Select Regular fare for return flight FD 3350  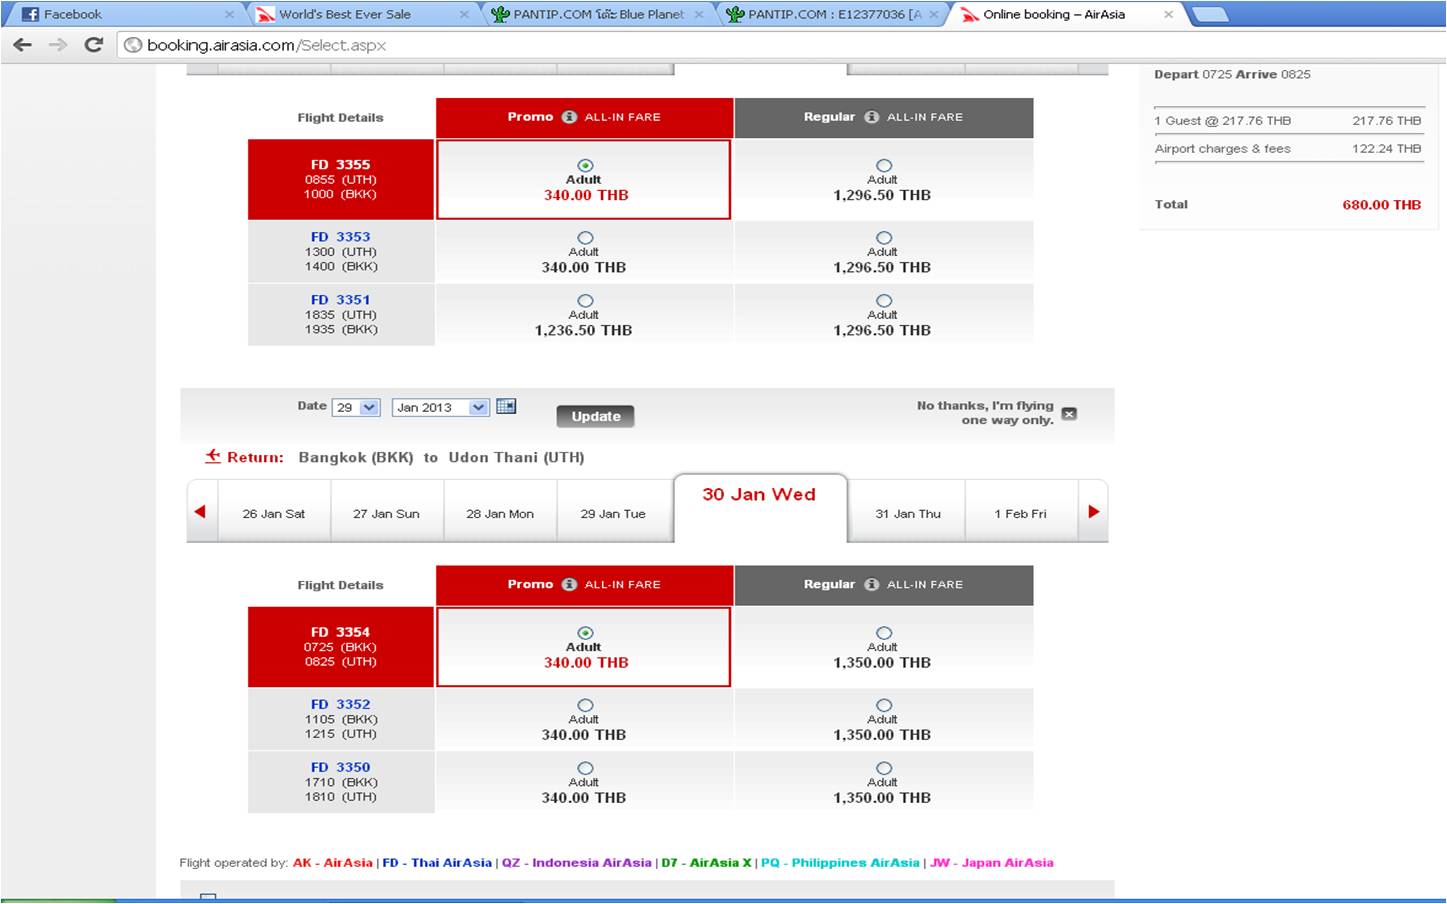tap(883, 768)
